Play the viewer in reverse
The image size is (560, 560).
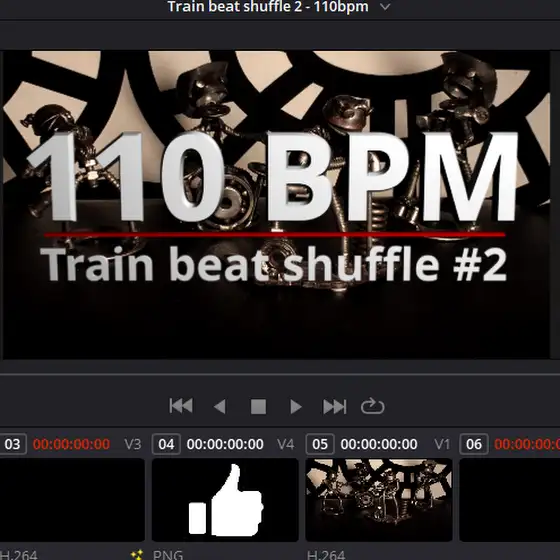pos(220,406)
